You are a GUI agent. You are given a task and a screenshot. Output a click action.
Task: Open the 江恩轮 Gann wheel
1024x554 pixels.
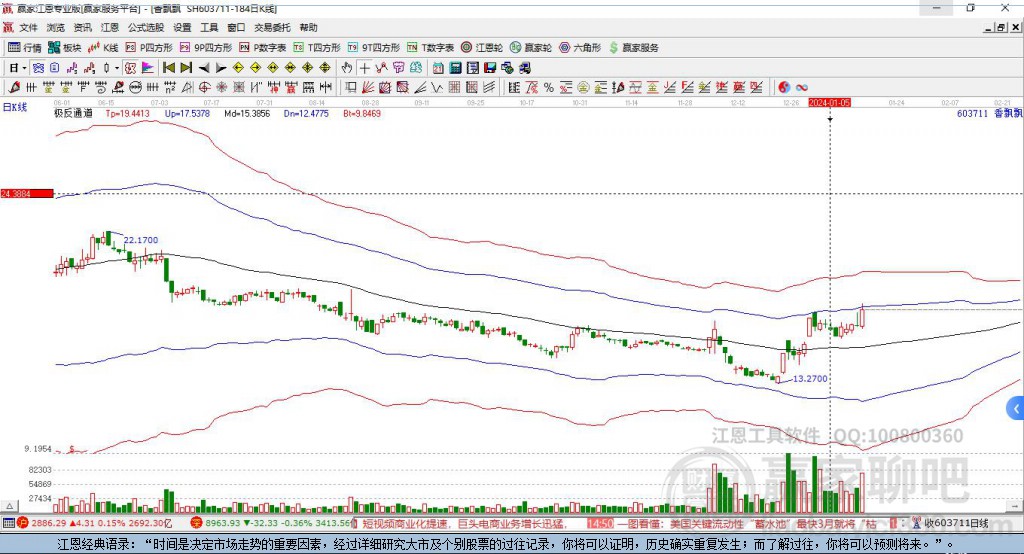pos(482,48)
